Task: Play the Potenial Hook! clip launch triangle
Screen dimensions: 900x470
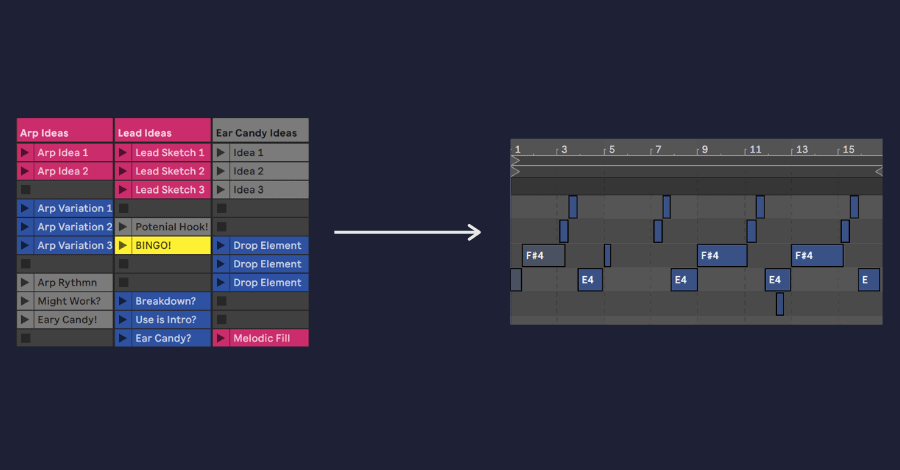Action: click(x=122, y=227)
